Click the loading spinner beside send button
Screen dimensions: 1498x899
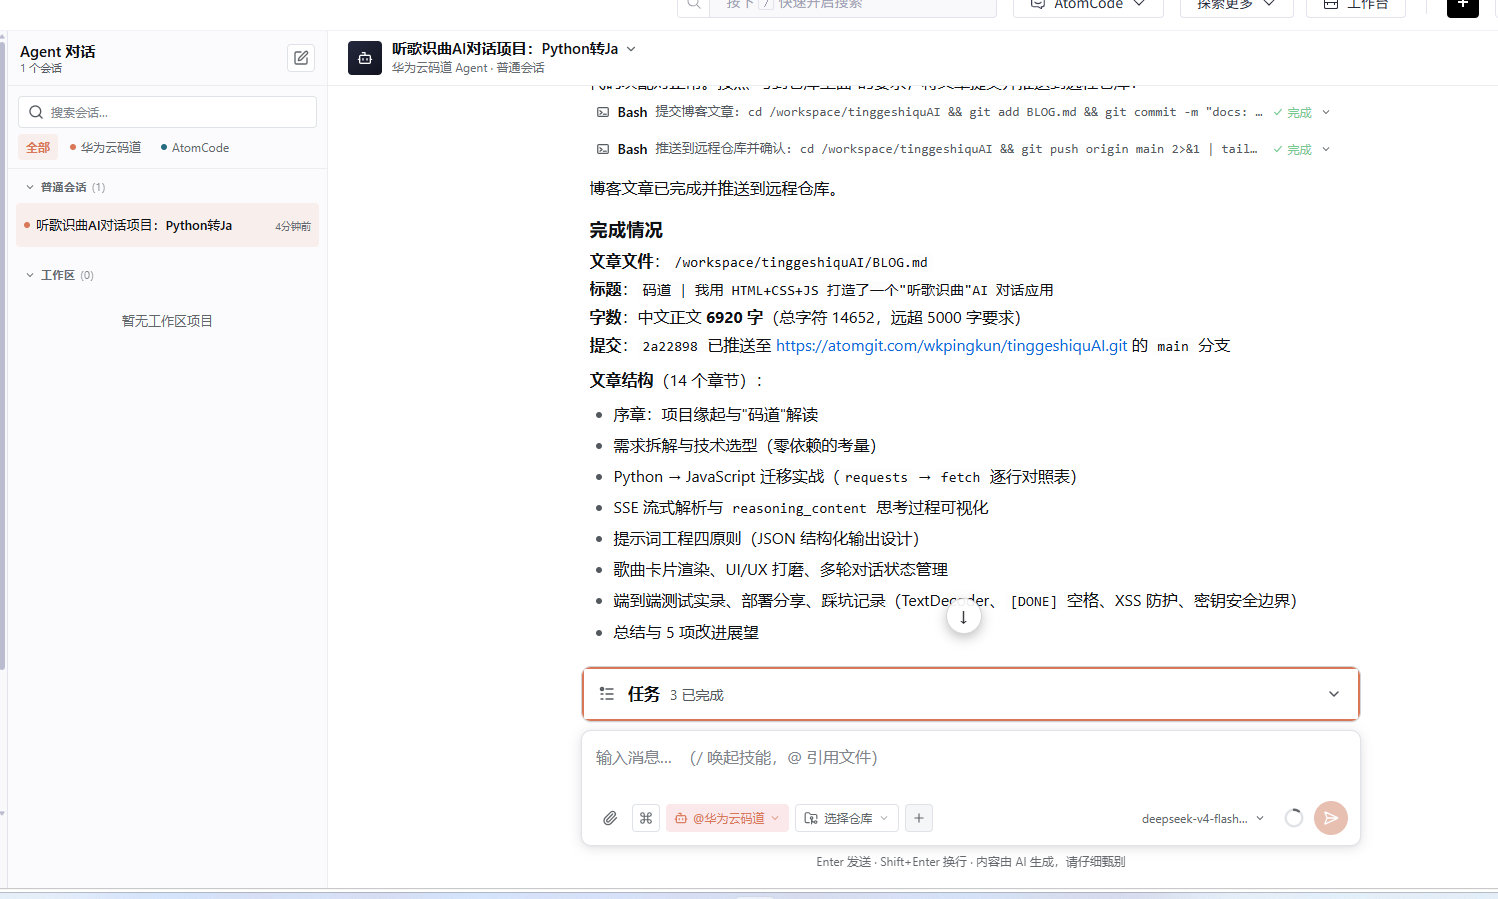click(1294, 818)
